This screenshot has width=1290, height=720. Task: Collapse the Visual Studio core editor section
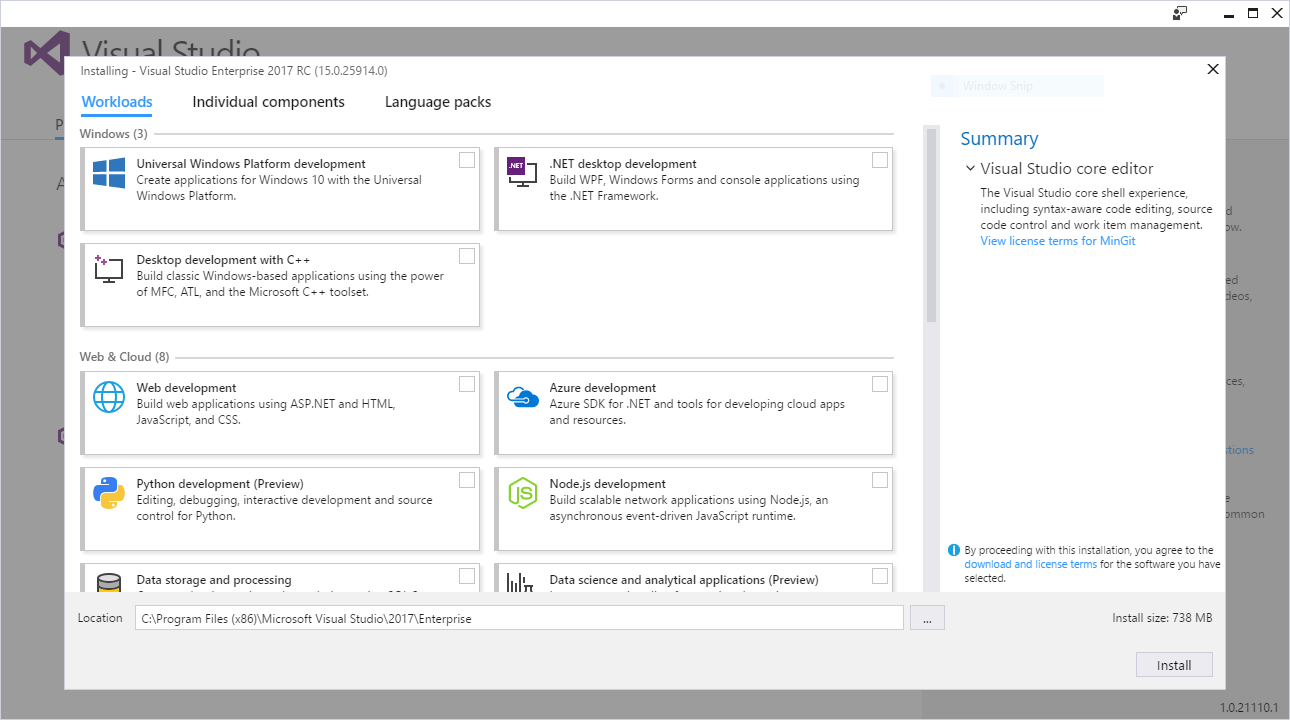[970, 169]
